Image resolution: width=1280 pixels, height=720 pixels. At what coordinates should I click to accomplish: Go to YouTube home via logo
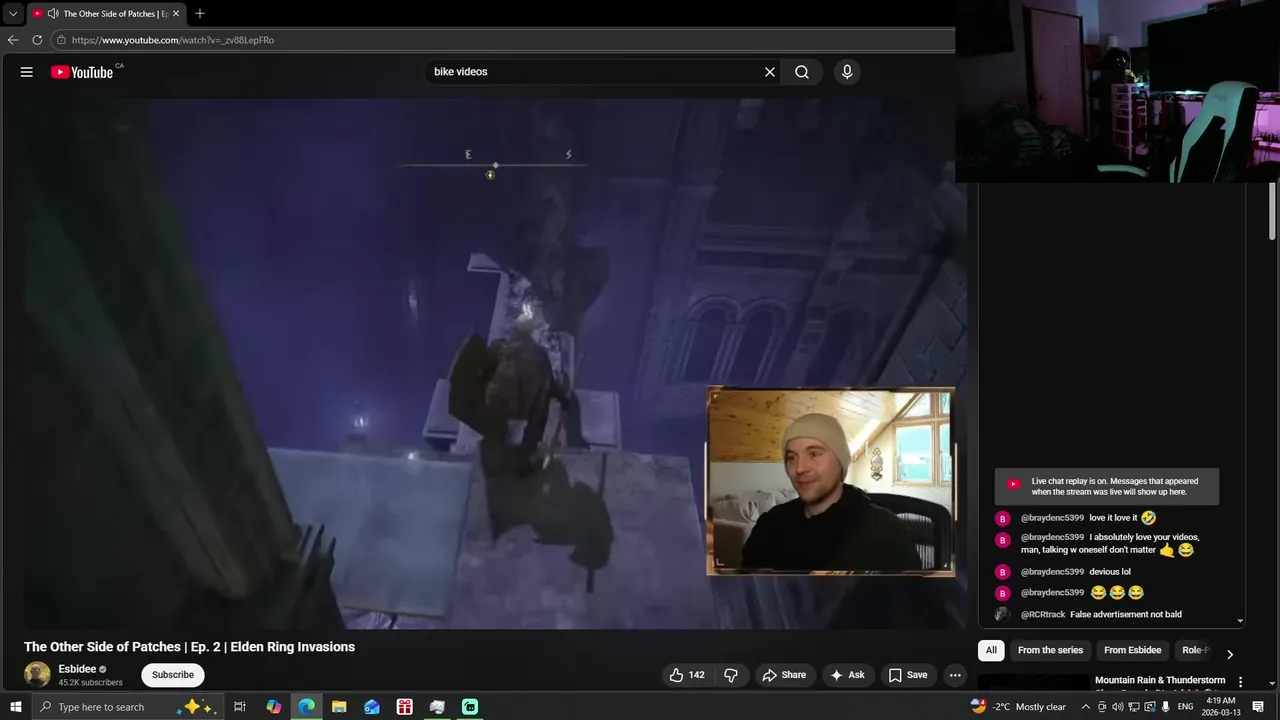coord(82,72)
